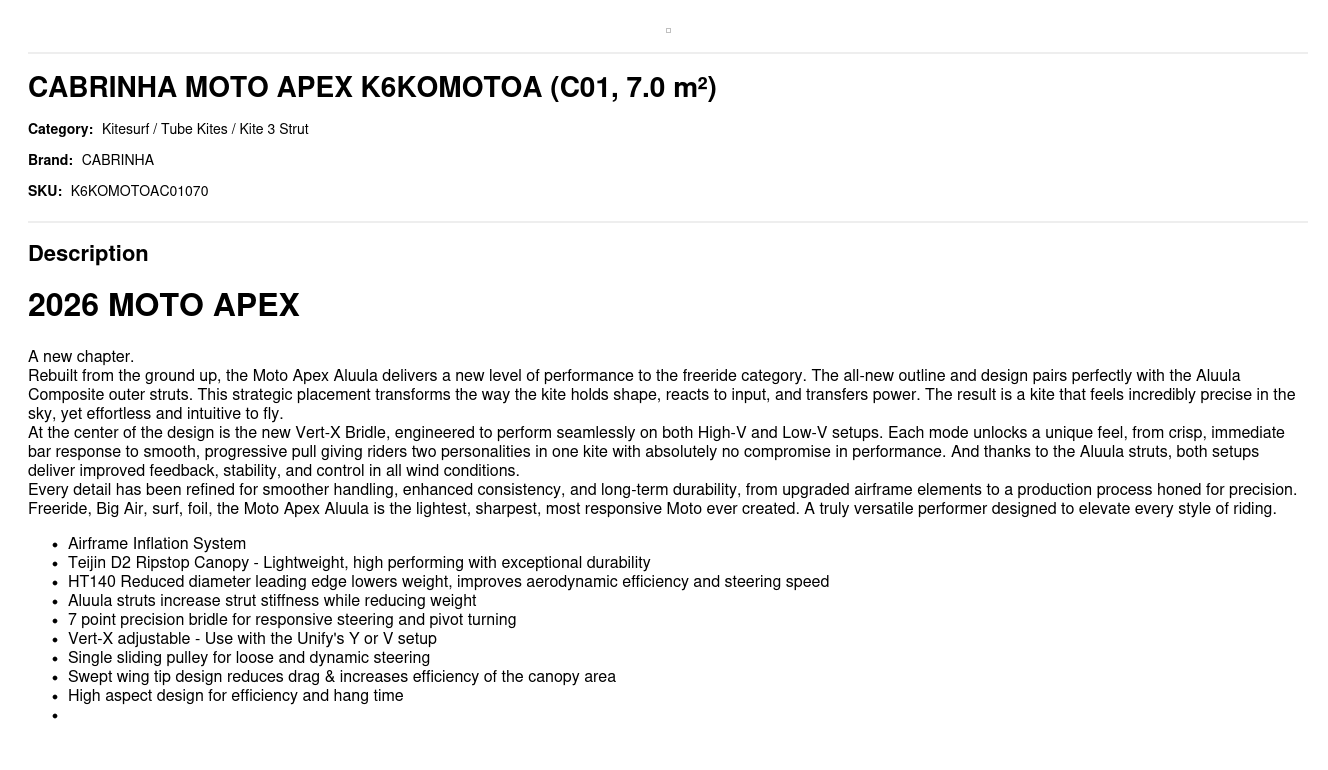
Task: Click the Vert-X adjustable bullet item
Action: 252,639
